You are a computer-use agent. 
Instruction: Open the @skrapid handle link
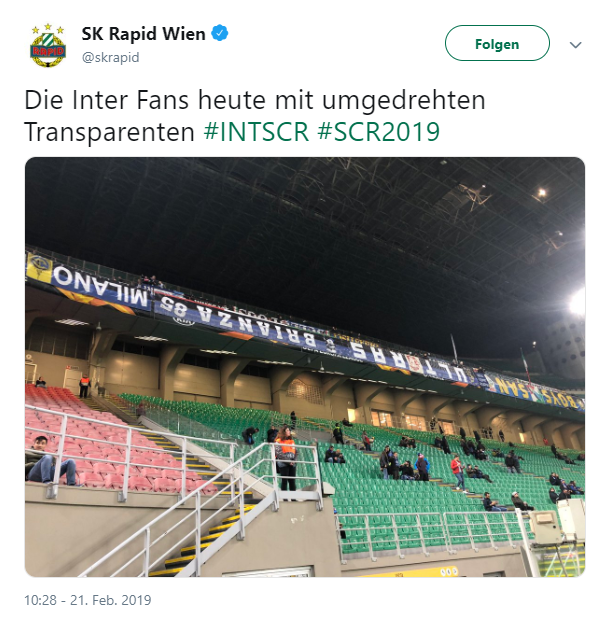[111, 57]
